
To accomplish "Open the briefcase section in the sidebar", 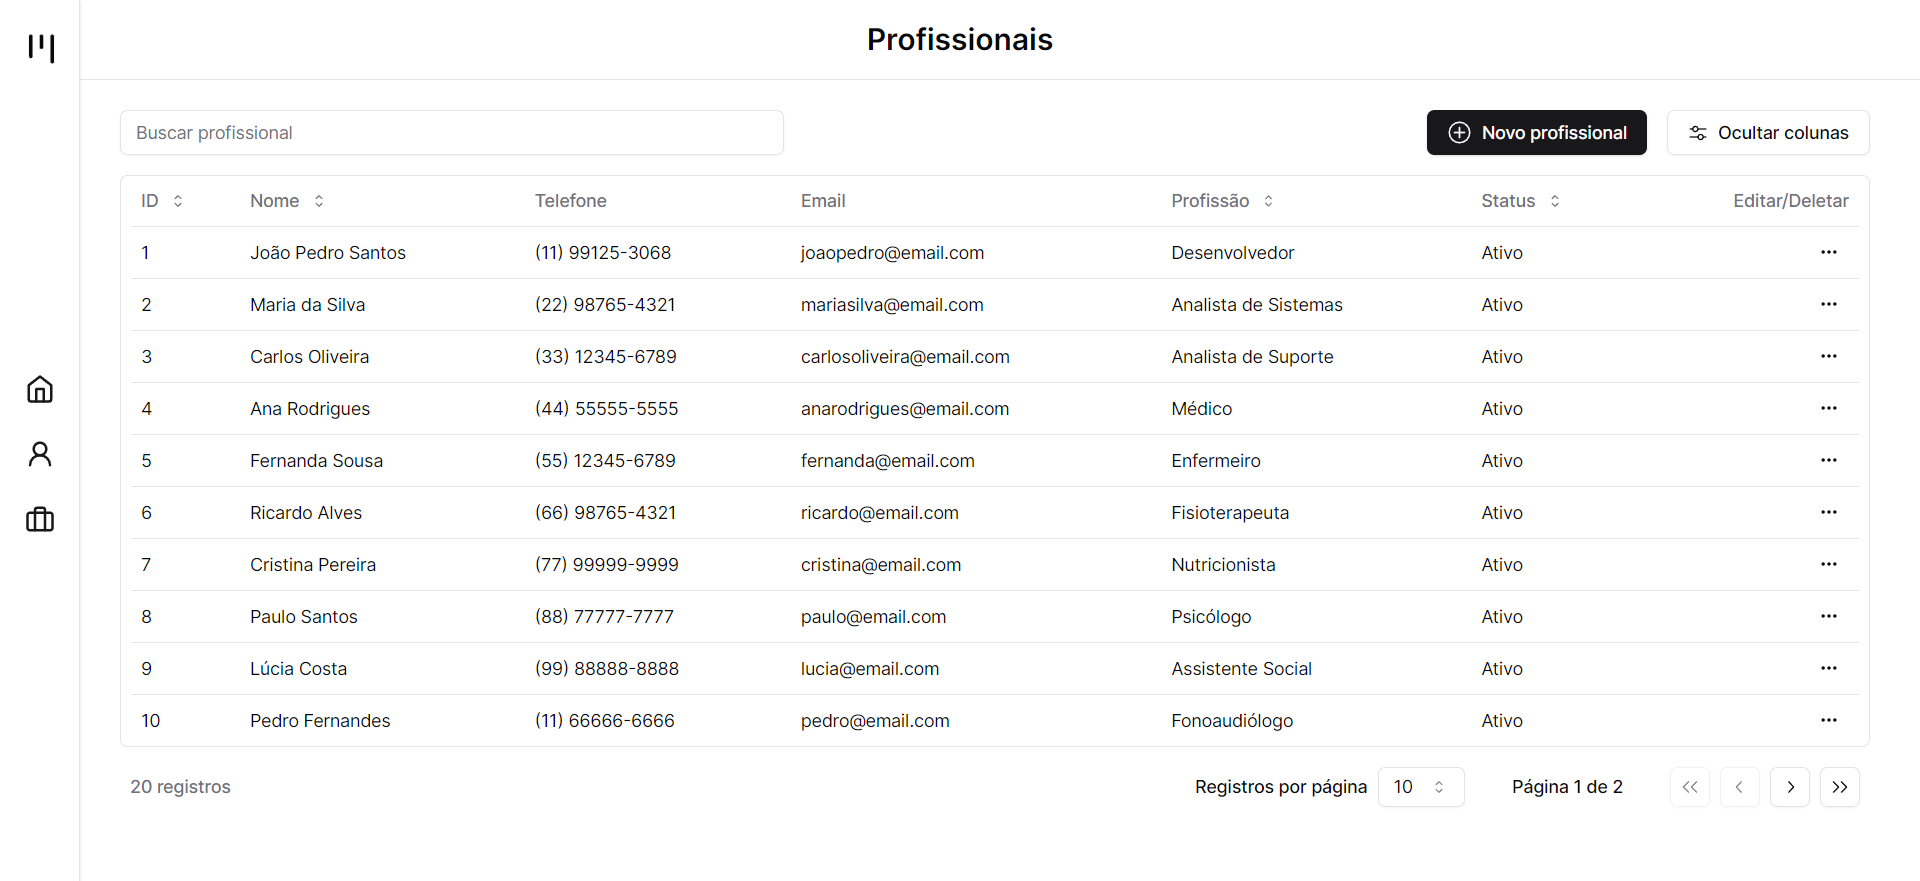I will pos(40,519).
